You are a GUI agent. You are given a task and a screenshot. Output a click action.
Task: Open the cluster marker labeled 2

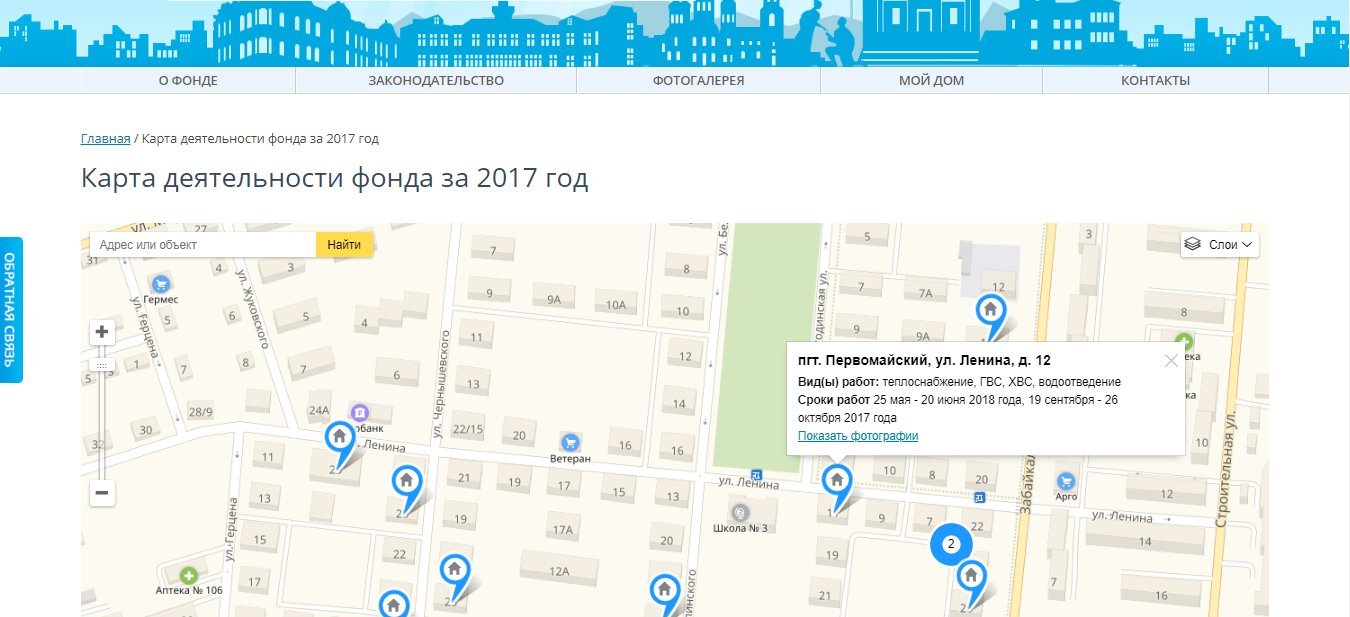[952, 544]
